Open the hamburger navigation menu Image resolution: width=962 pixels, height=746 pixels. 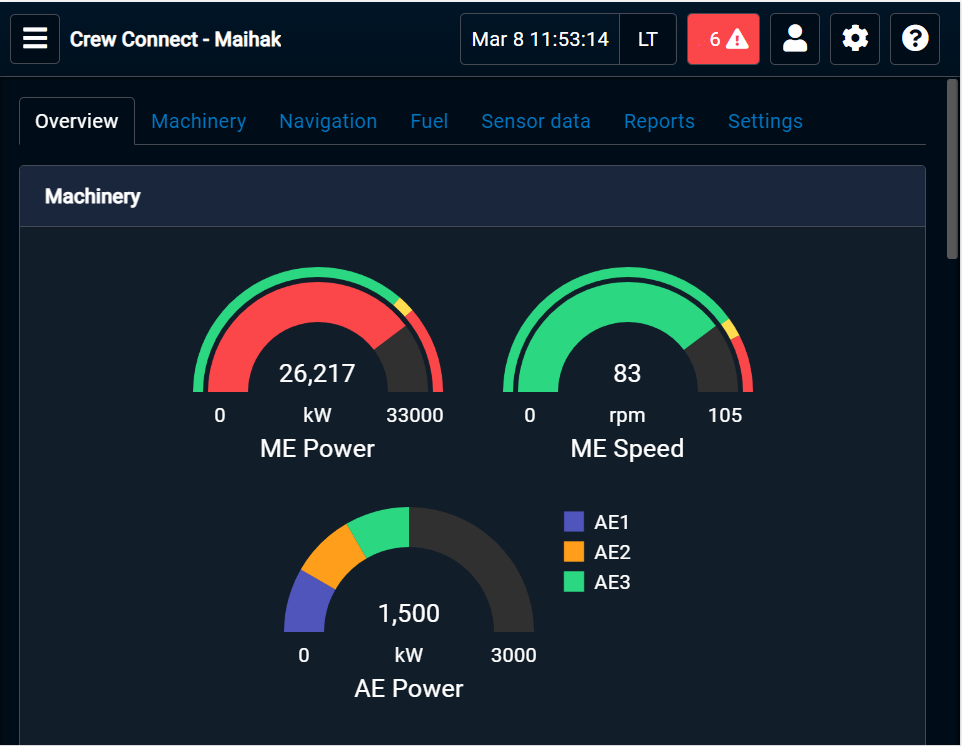(35, 39)
